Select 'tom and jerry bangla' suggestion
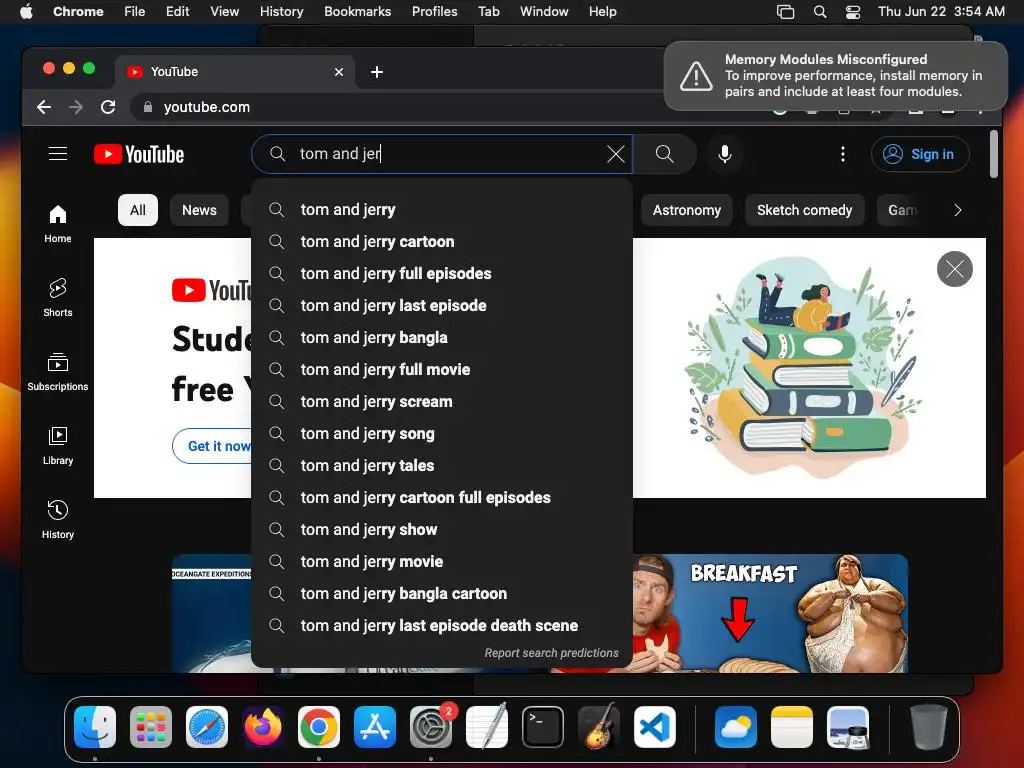This screenshot has height=768, width=1024. [x=442, y=338]
